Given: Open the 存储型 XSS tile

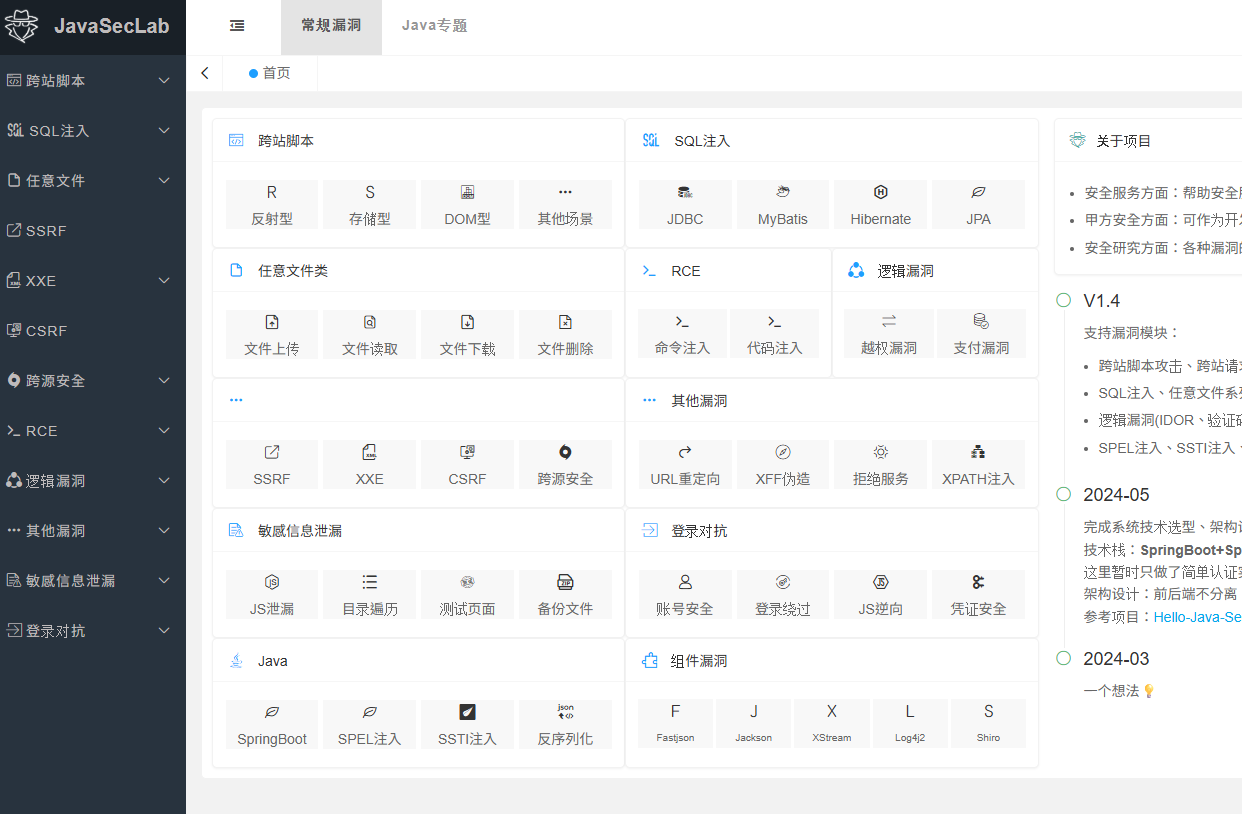Looking at the screenshot, I should pyautogui.click(x=370, y=205).
